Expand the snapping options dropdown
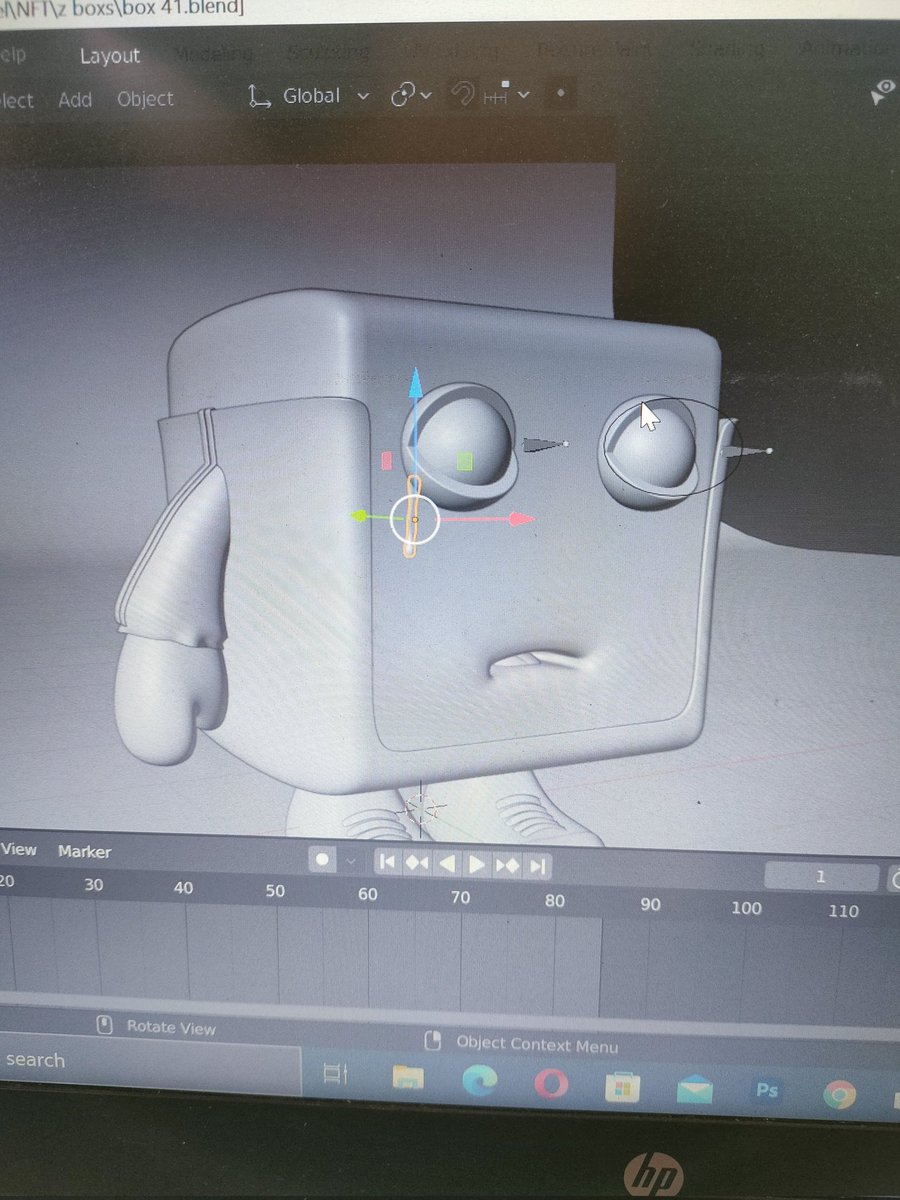900x1200 pixels. tap(507, 94)
